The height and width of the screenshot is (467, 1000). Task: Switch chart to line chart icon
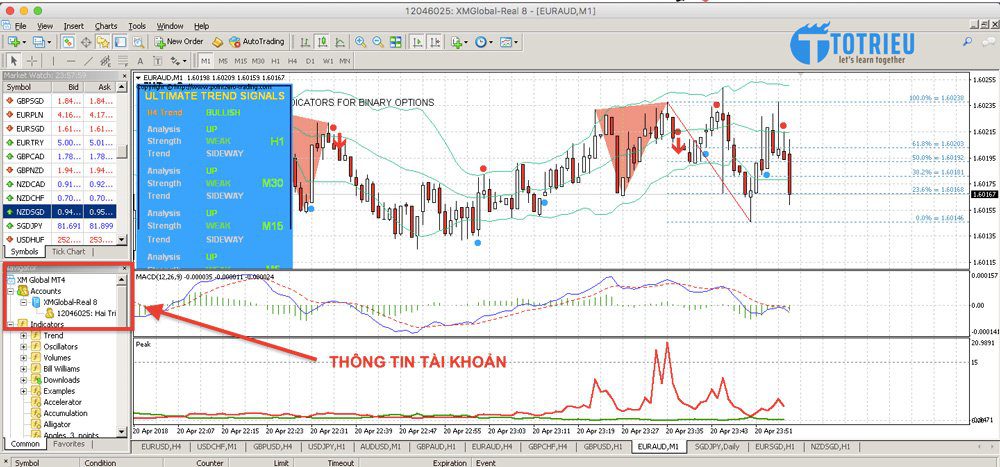tap(340, 42)
